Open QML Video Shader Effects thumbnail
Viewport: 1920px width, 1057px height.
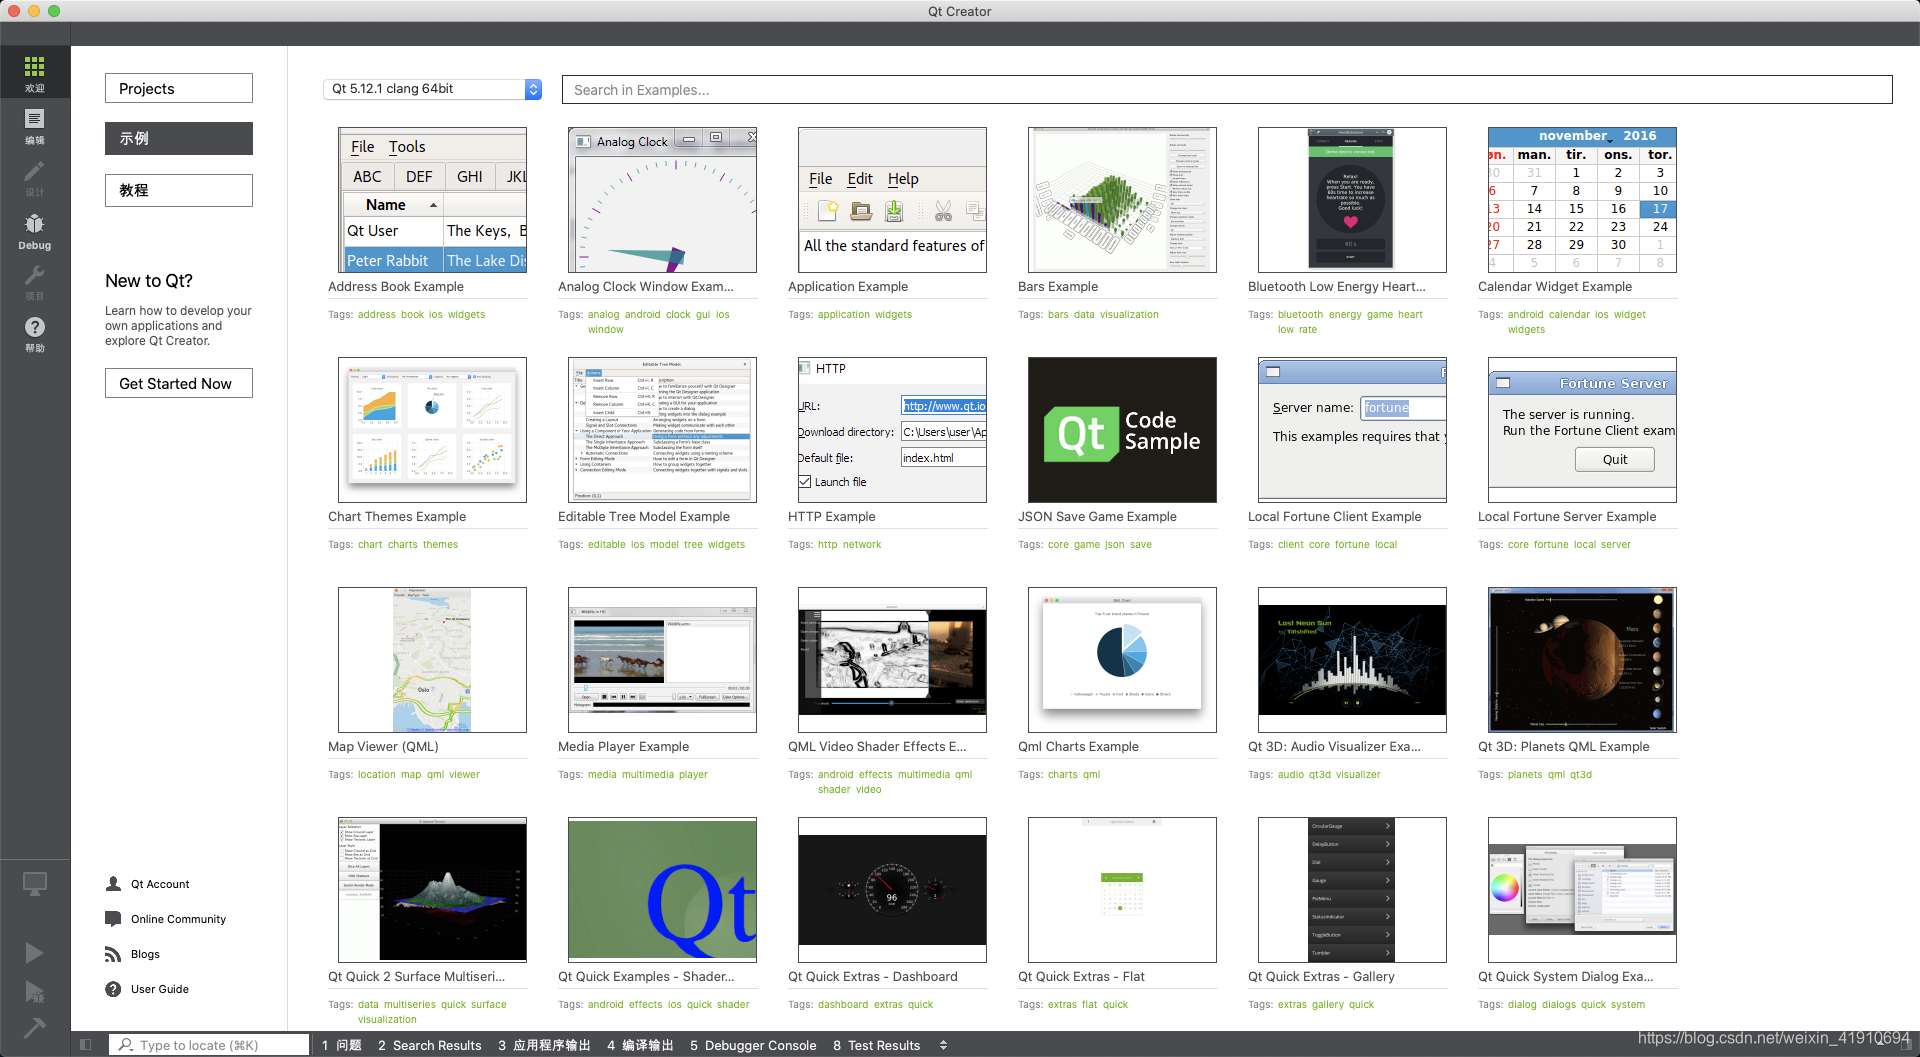point(892,660)
